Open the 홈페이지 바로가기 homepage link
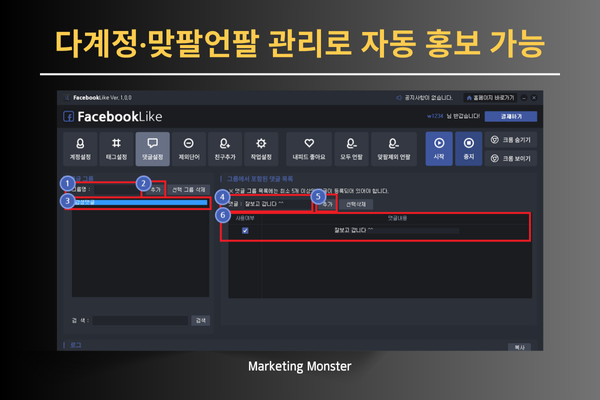The width and height of the screenshot is (600, 400). coord(490,98)
